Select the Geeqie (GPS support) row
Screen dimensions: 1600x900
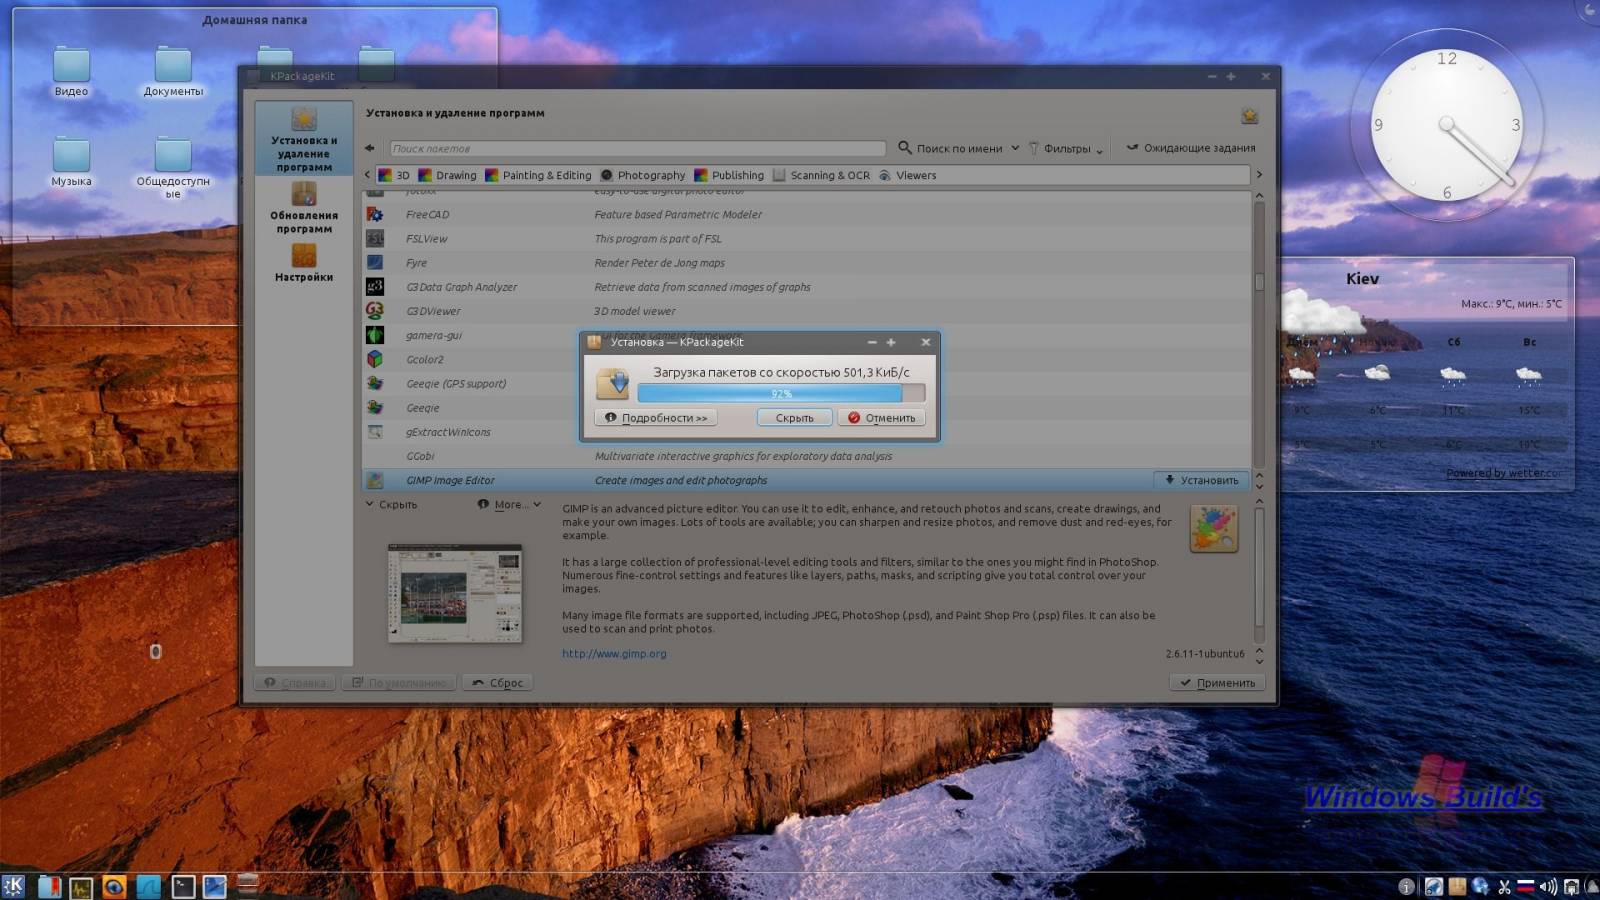[806, 384]
